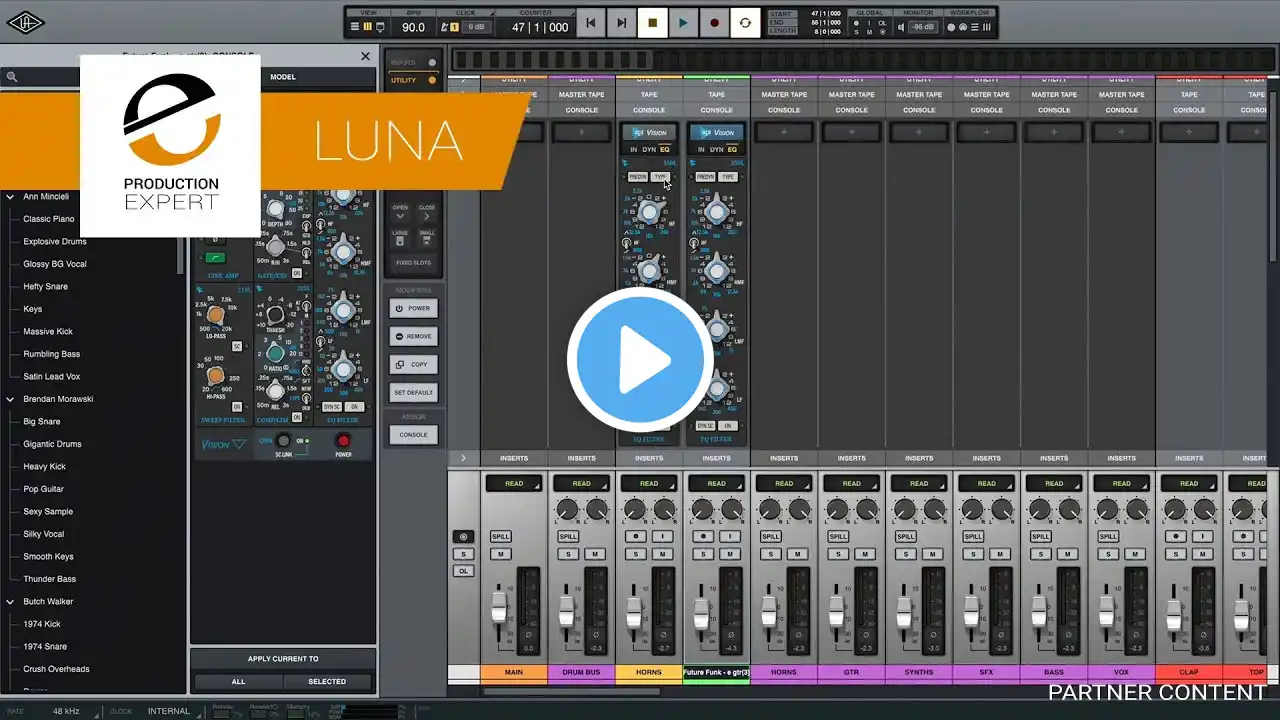Click the first WORKFLOW circle icon
The width and height of the screenshot is (1280, 720).
(951, 27)
